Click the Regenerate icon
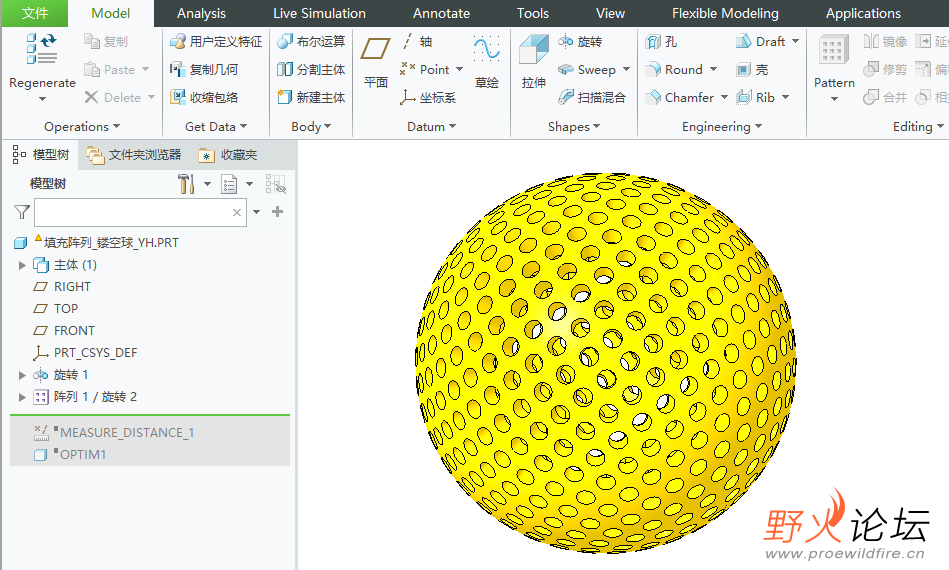Image resolution: width=949 pixels, height=570 pixels. click(x=42, y=49)
